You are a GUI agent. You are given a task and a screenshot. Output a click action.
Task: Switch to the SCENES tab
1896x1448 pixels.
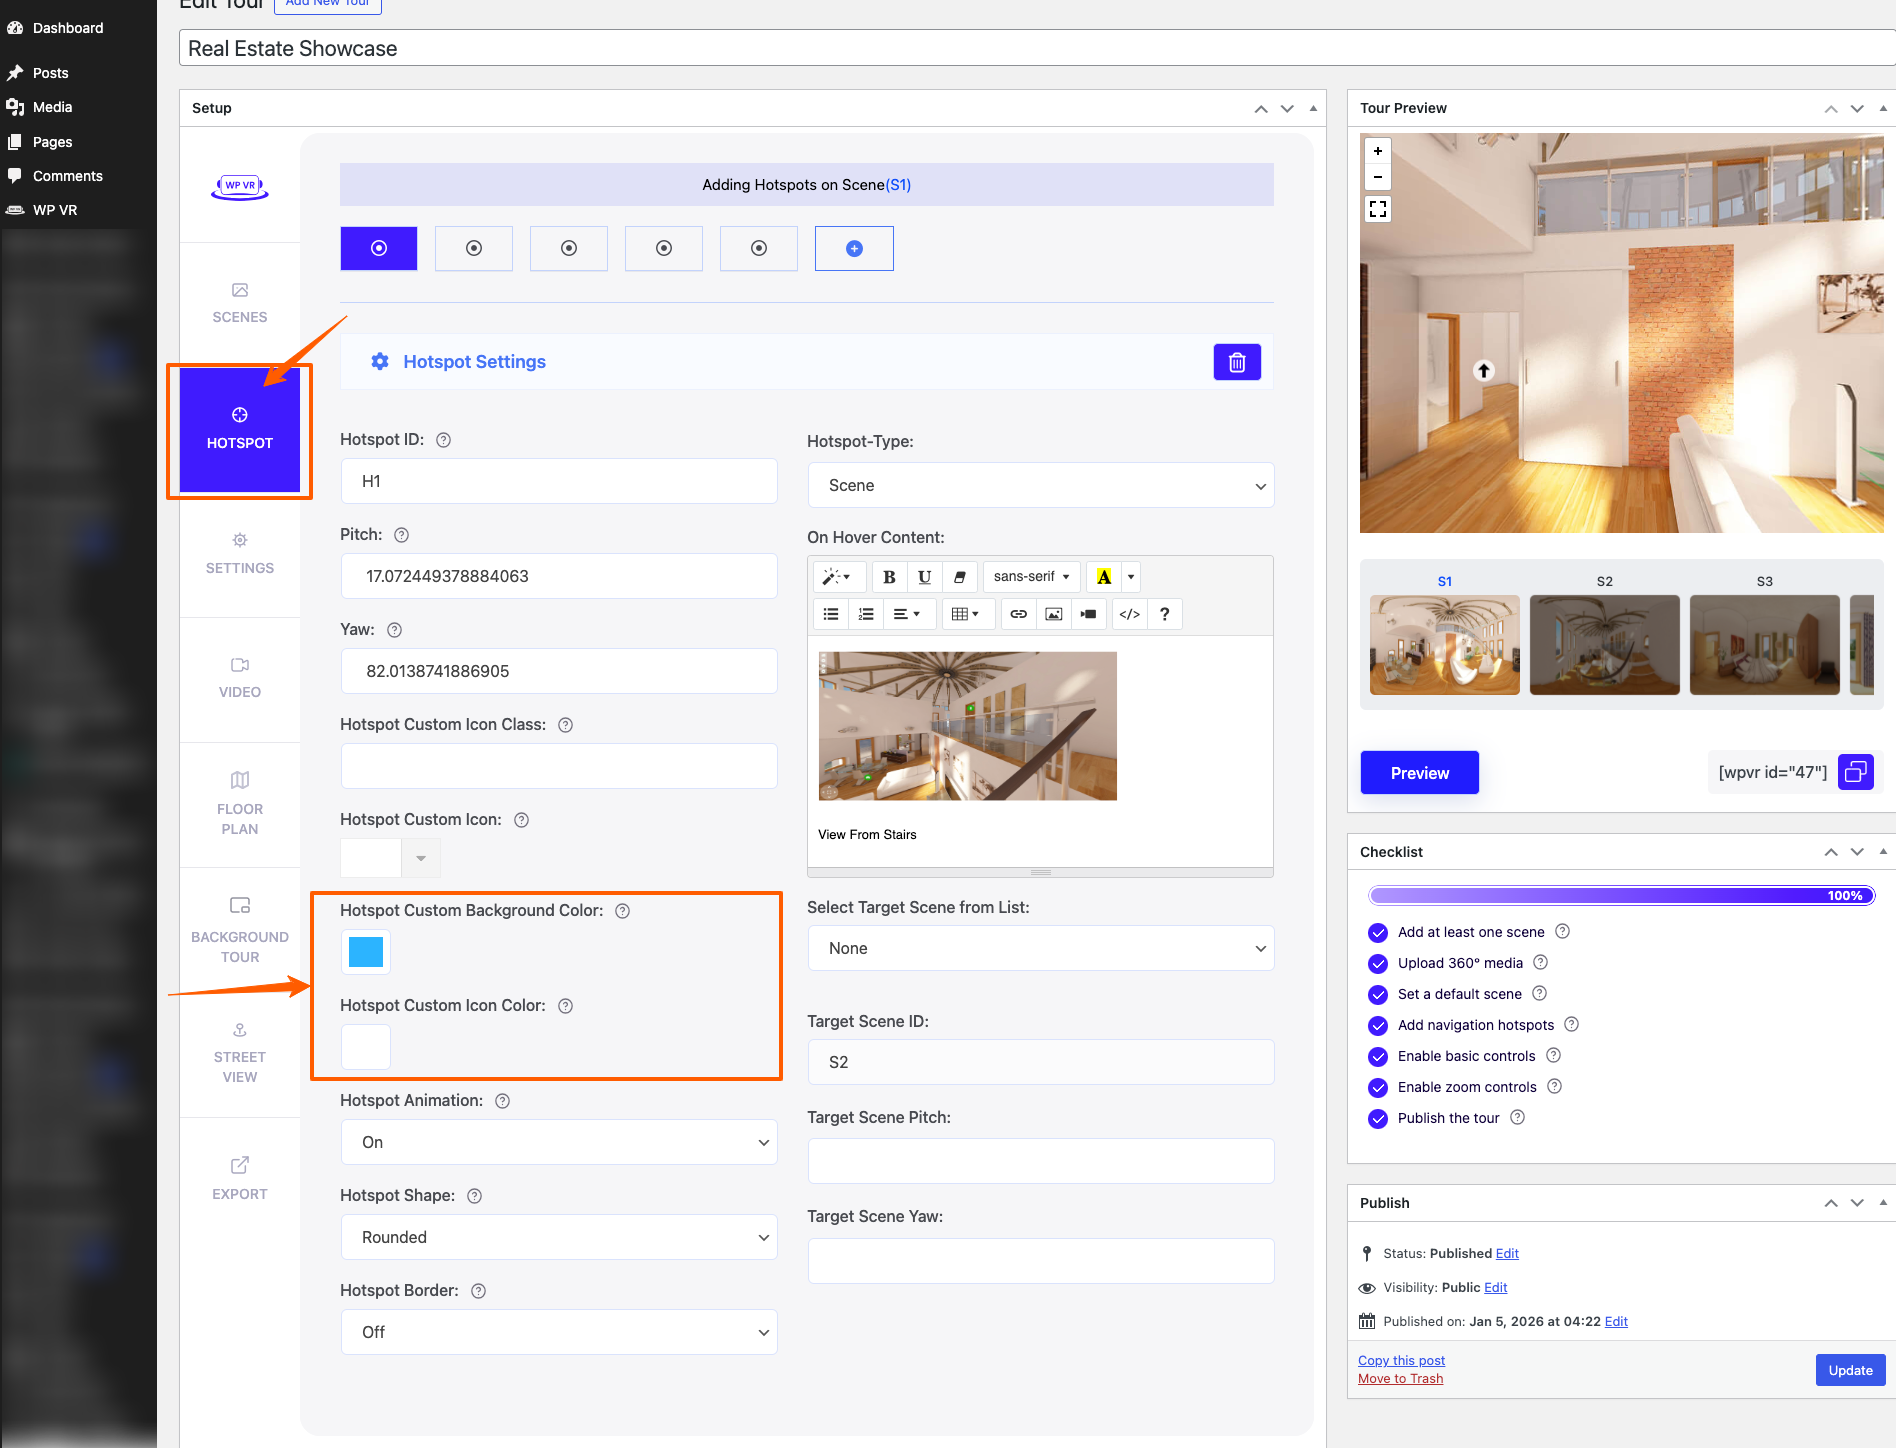coord(239,301)
